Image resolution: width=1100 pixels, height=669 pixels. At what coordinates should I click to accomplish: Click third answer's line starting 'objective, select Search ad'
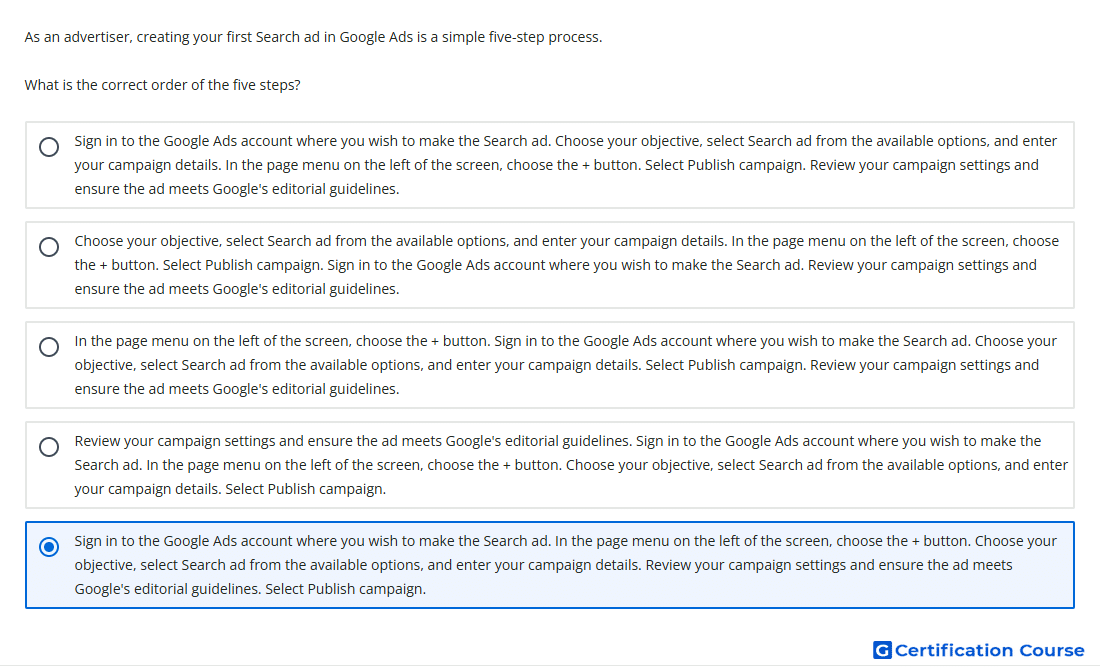coord(556,365)
